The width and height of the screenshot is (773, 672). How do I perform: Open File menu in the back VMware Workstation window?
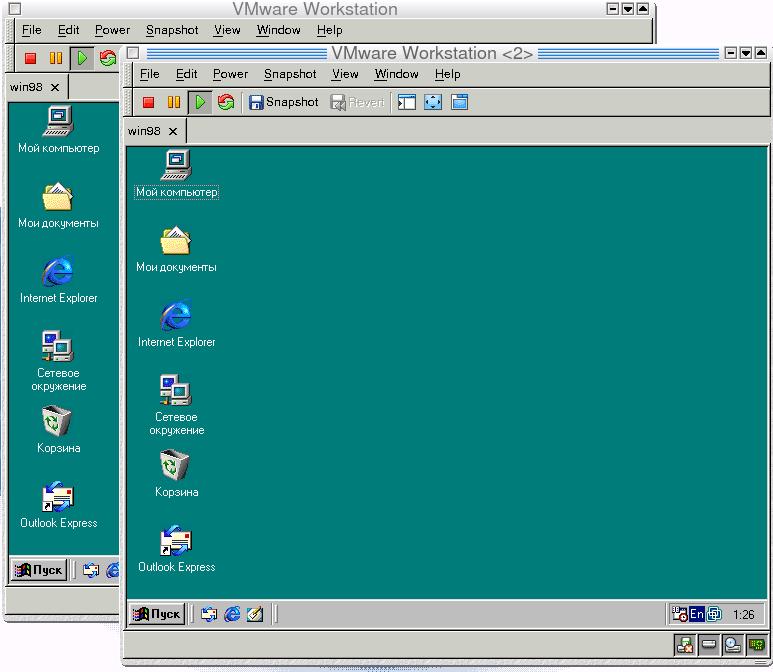[32, 30]
